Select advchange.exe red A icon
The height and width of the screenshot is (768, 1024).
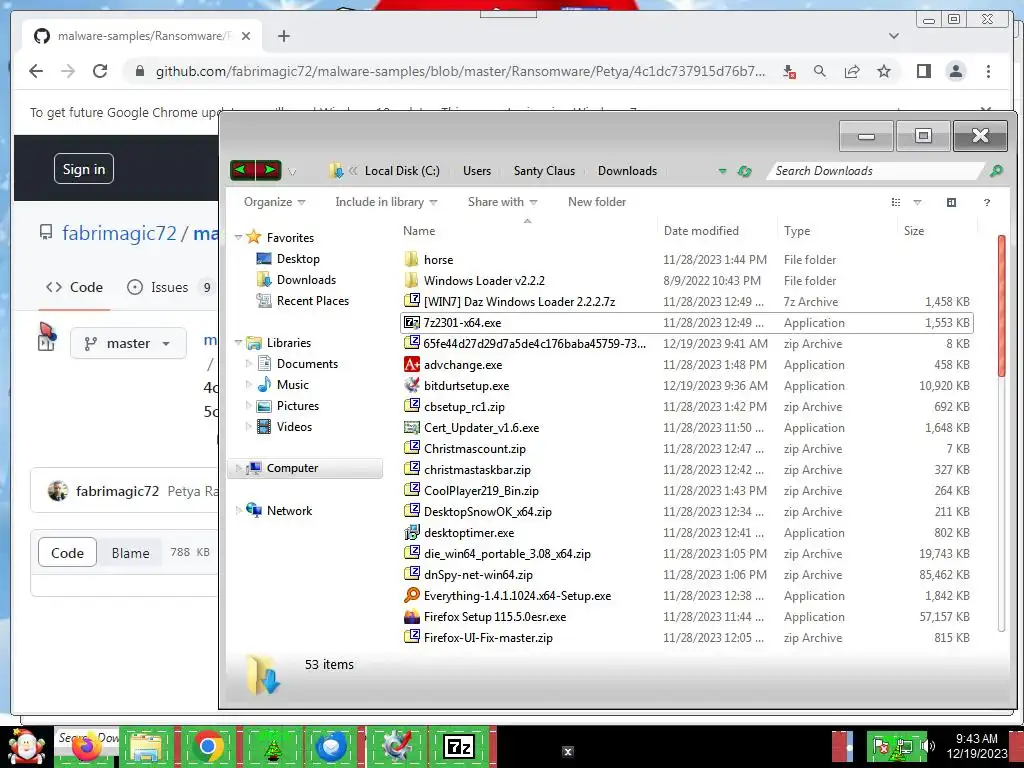[x=411, y=364]
